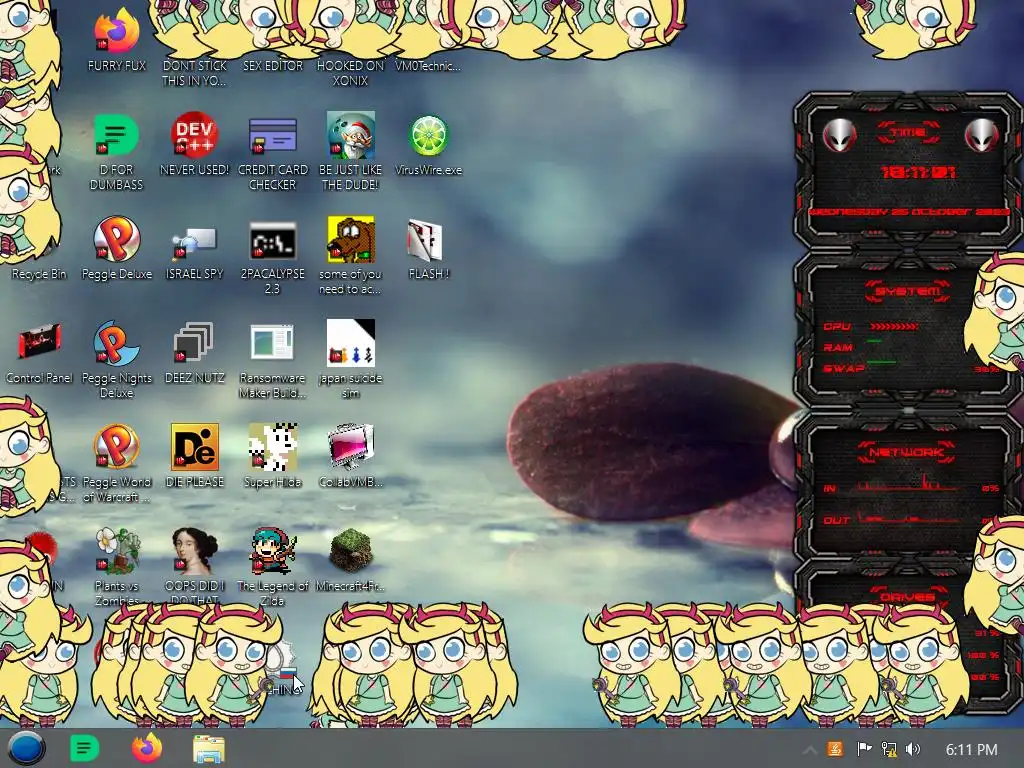The width and height of the screenshot is (1024, 768).
Task: Open Action Center flag tray icon
Action: pos(864,748)
